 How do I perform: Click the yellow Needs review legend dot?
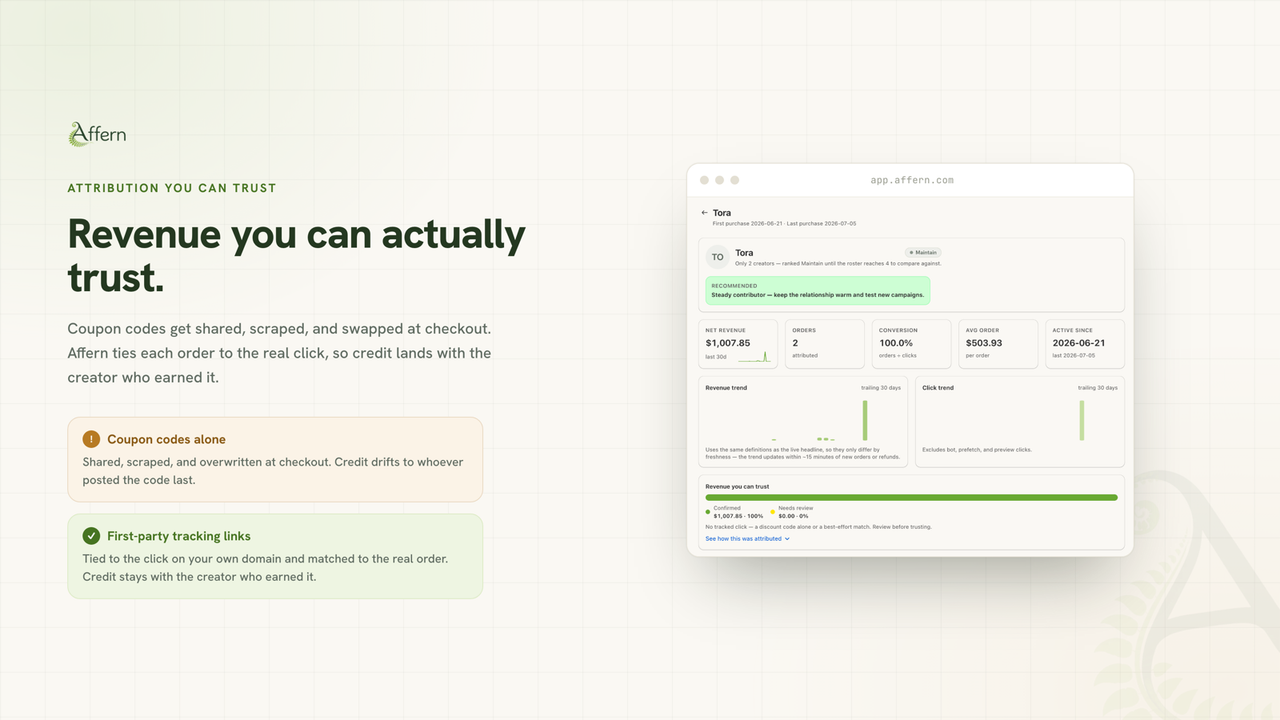coord(773,512)
